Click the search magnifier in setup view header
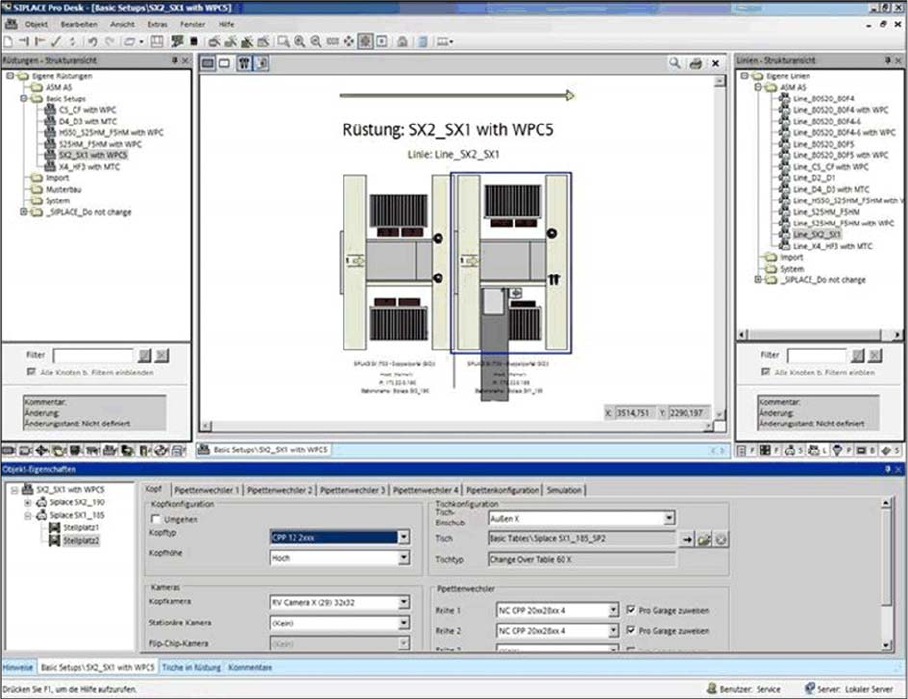Viewport: 908px width, 699px height. (x=676, y=64)
